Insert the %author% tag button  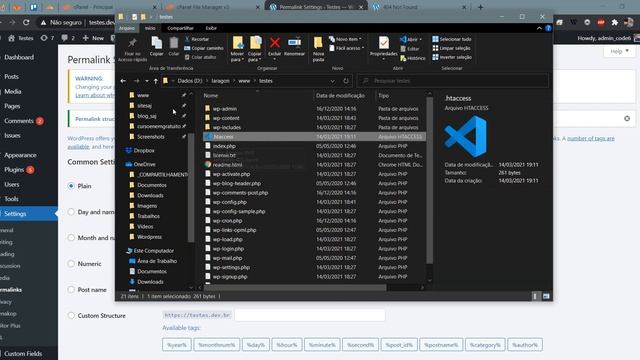click(x=525, y=345)
